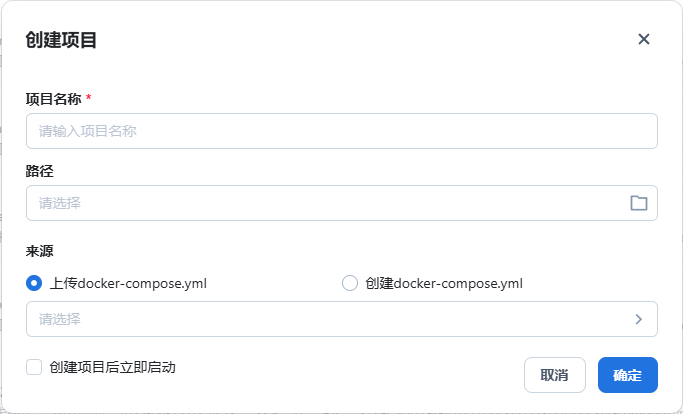Click the 来源 section label

(x=40, y=251)
